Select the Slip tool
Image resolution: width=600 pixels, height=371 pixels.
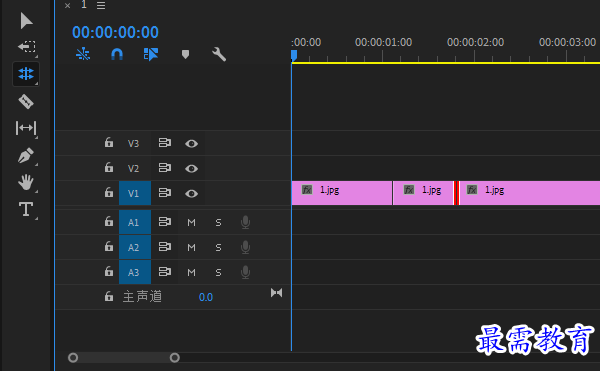click(26, 128)
